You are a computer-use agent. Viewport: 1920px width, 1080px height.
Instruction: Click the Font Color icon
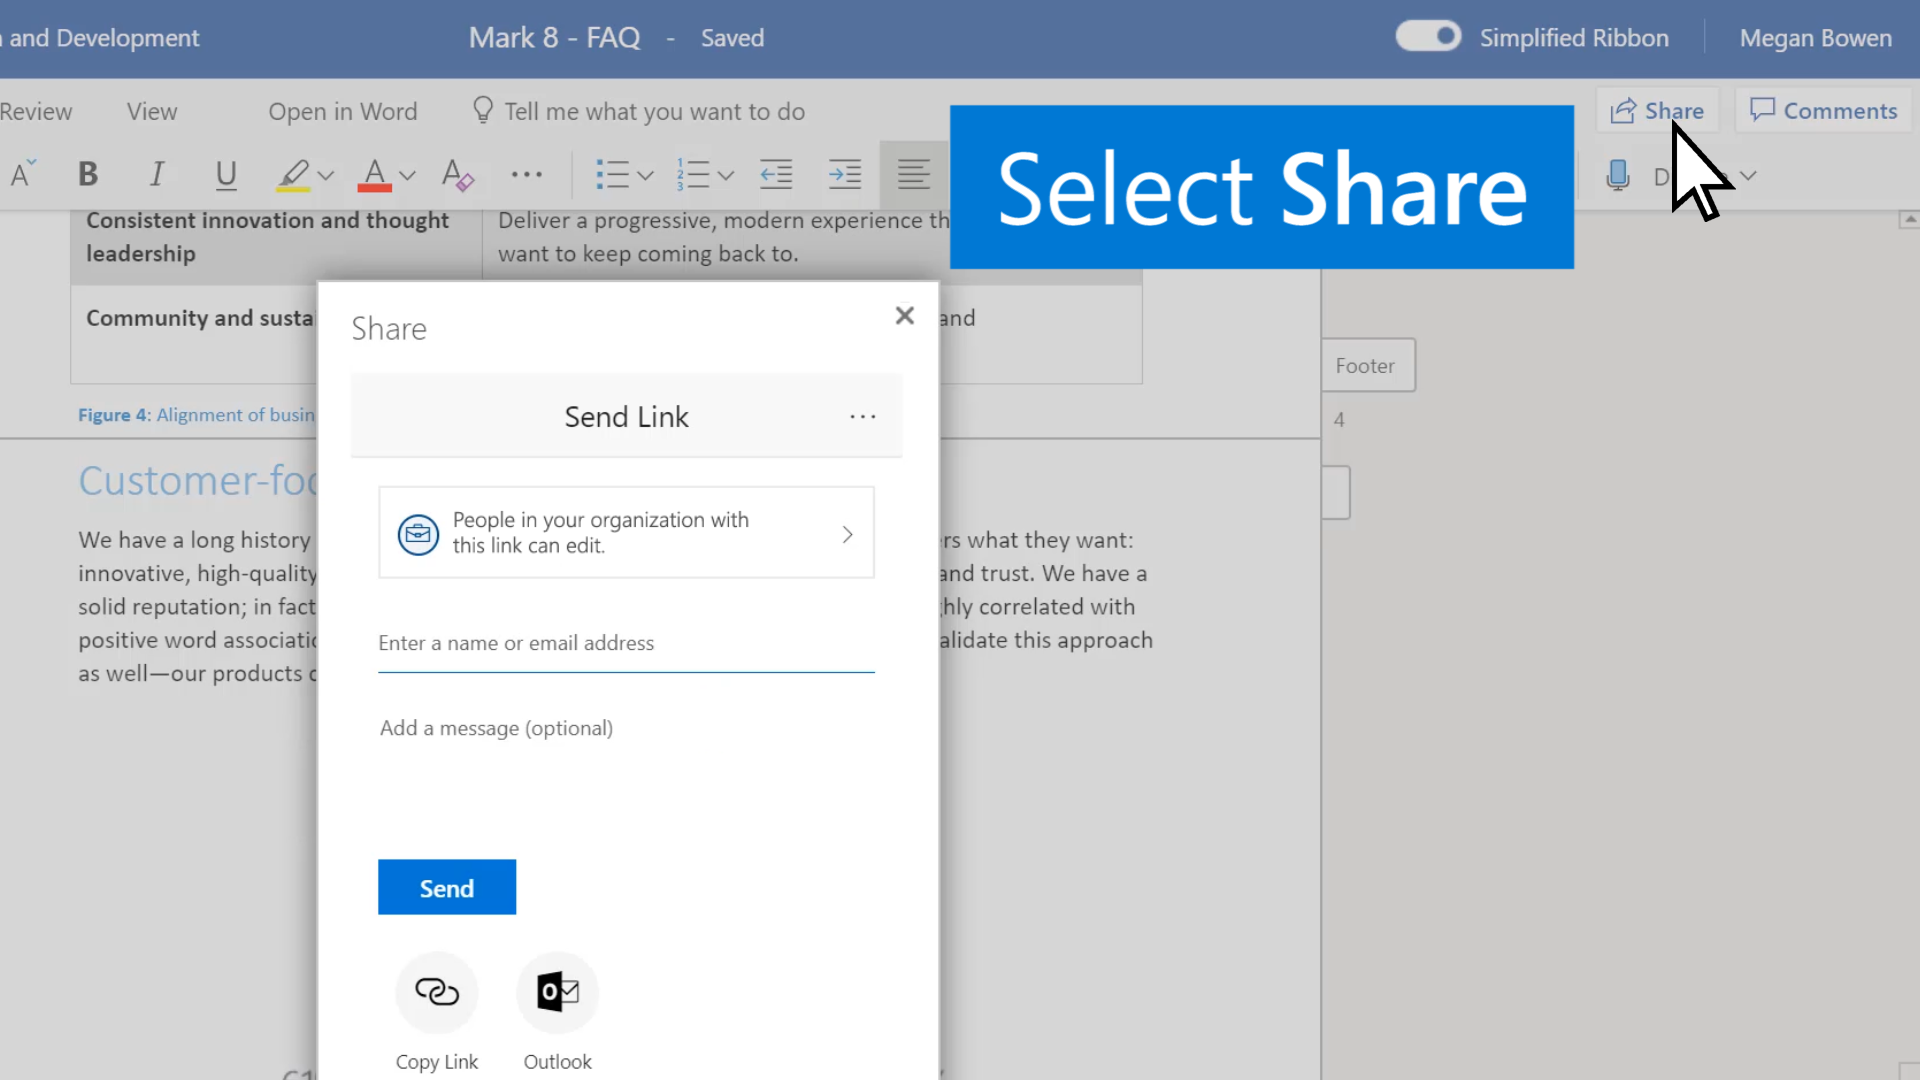click(x=375, y=173)
